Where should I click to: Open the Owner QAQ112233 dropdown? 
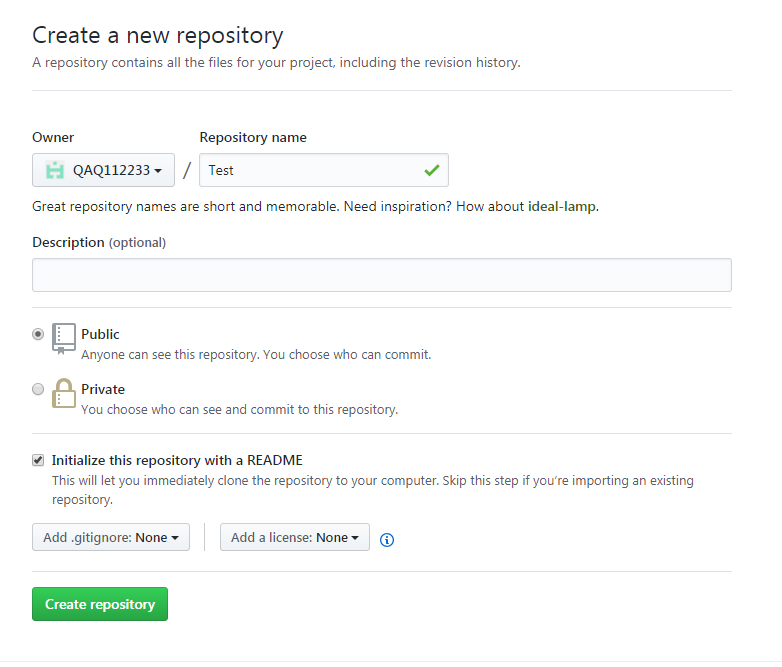(104, 170)
